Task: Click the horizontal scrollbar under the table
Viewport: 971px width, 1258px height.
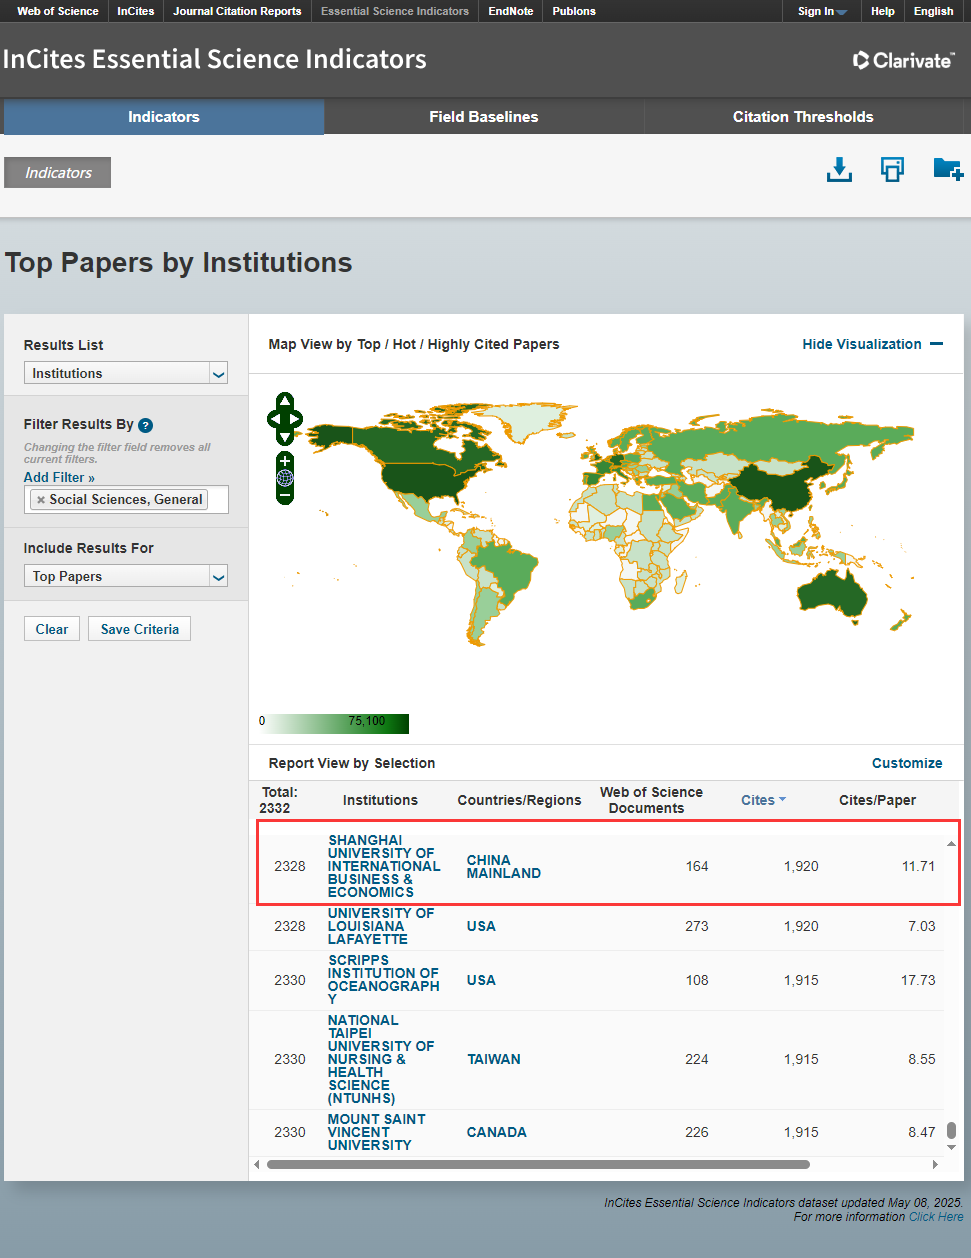Action: click(x=538, y=1164)
